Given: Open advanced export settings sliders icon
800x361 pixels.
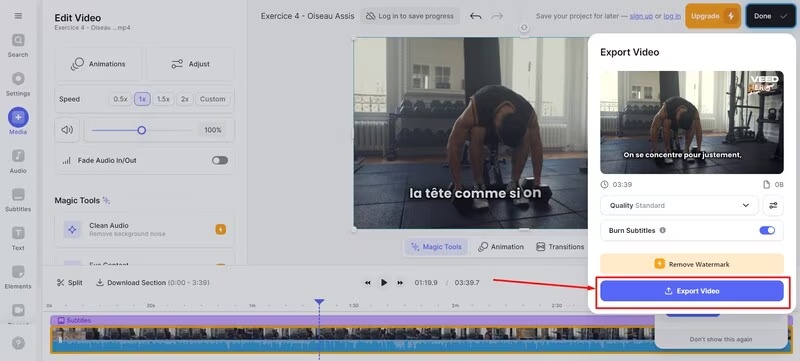Looking at the screenshot, I should coord(773,205).
